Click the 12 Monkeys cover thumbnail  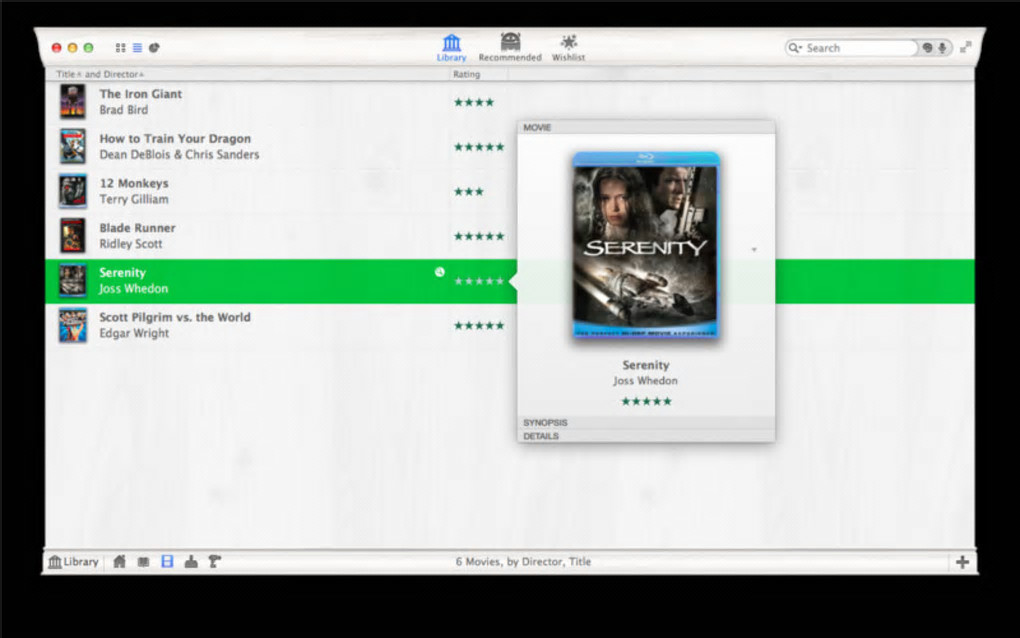(73, 191)
